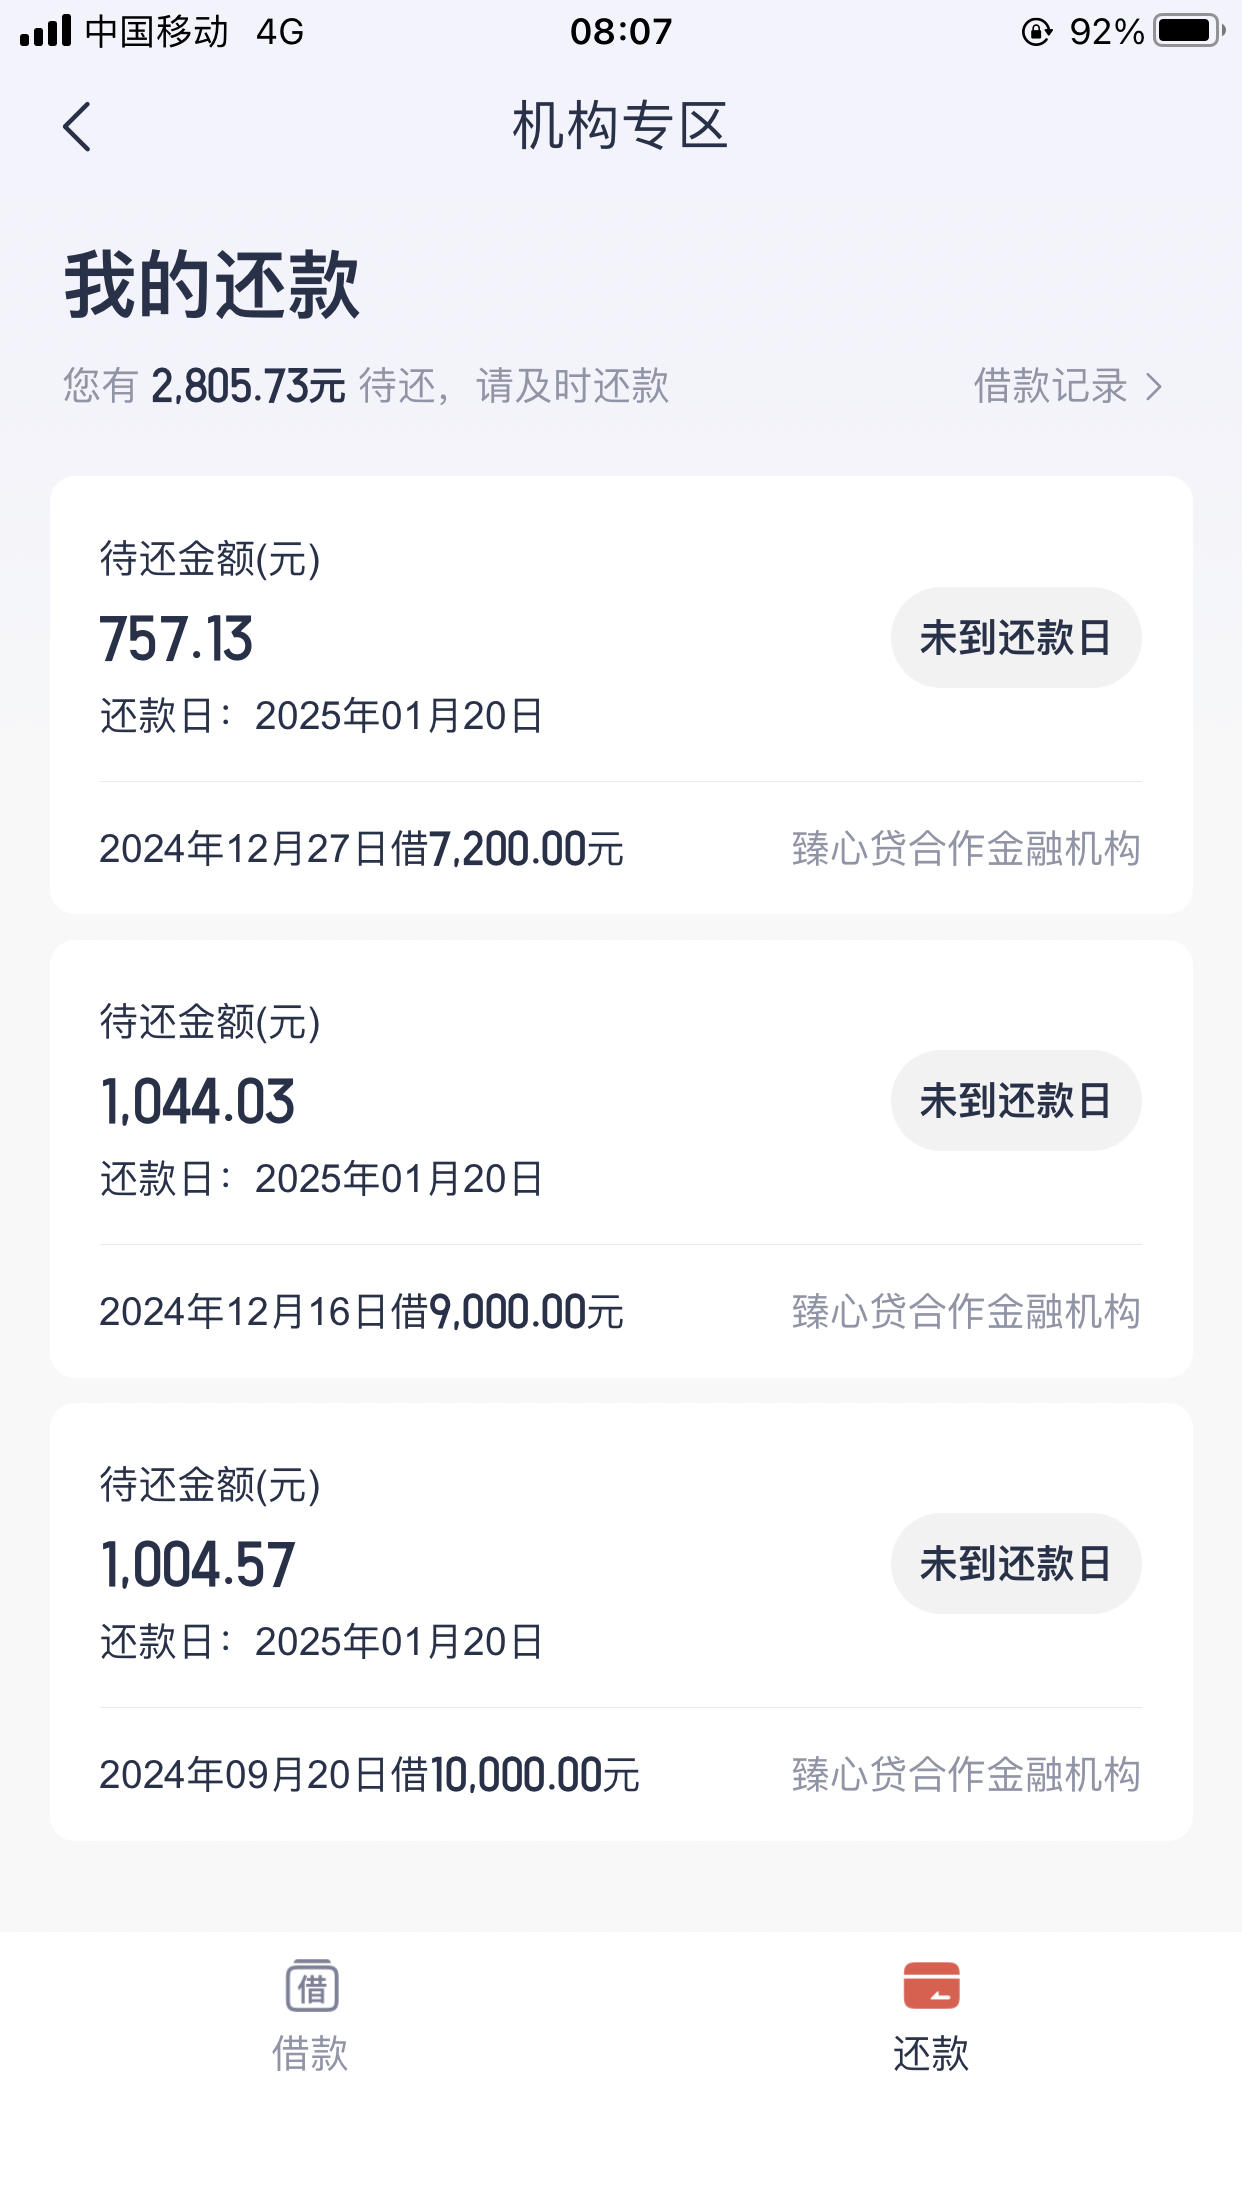The width and height of the screenshot is (1242, 2208).
Task: Expand the chevron beside 借款记录
Action: [x=1154, y=387]
